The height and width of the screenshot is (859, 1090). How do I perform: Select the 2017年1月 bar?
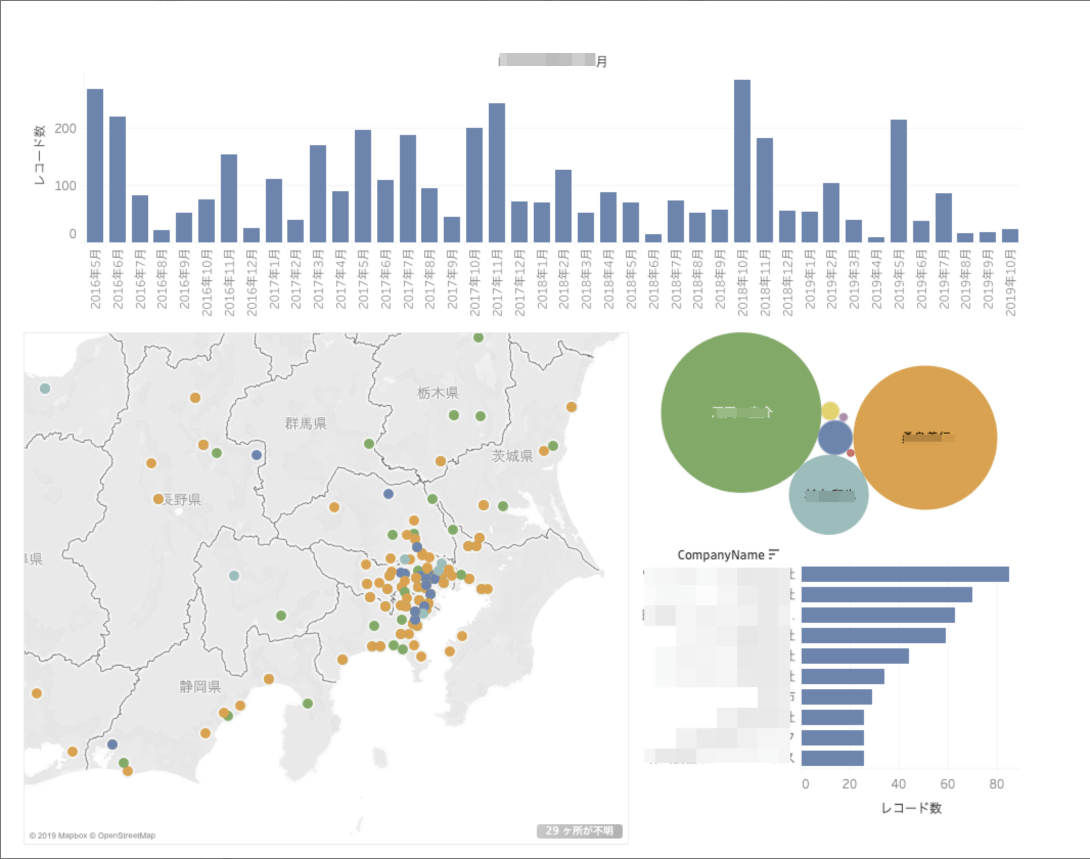click(274, 211)
